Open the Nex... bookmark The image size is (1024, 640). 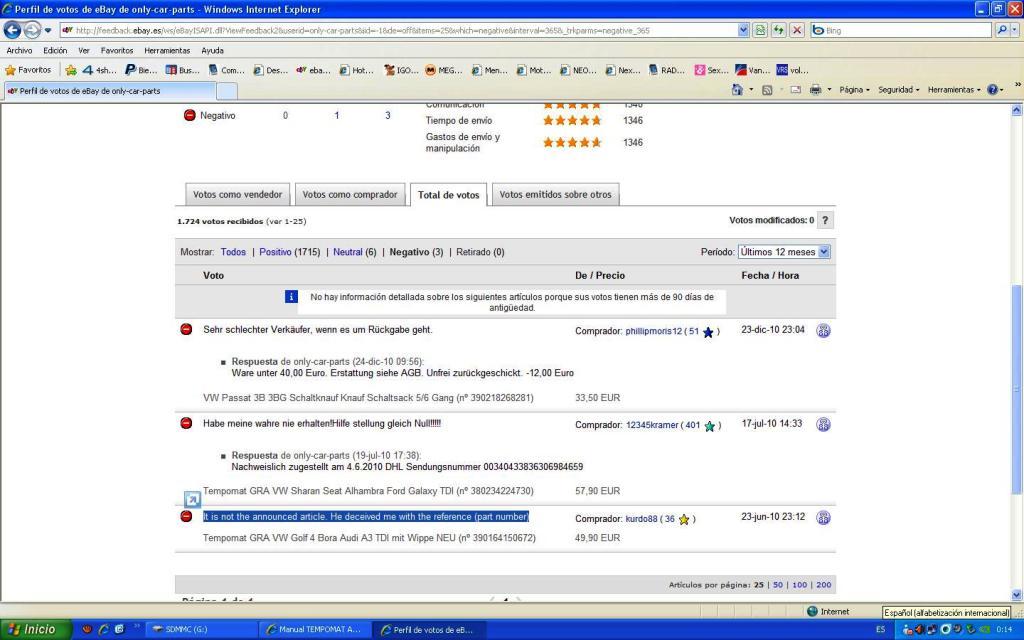tap(622, 70)
